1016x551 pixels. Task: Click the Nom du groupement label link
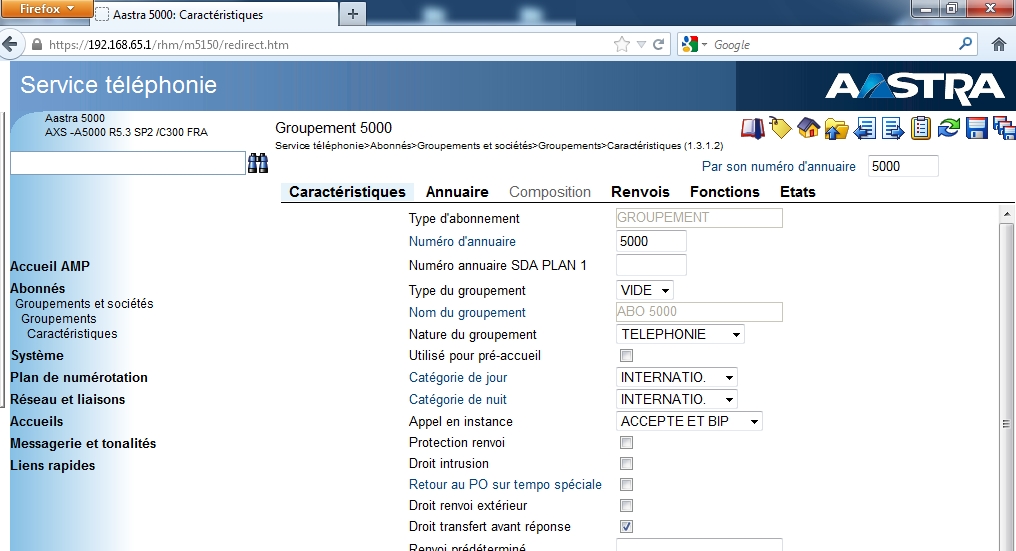[x=467, y=312]
